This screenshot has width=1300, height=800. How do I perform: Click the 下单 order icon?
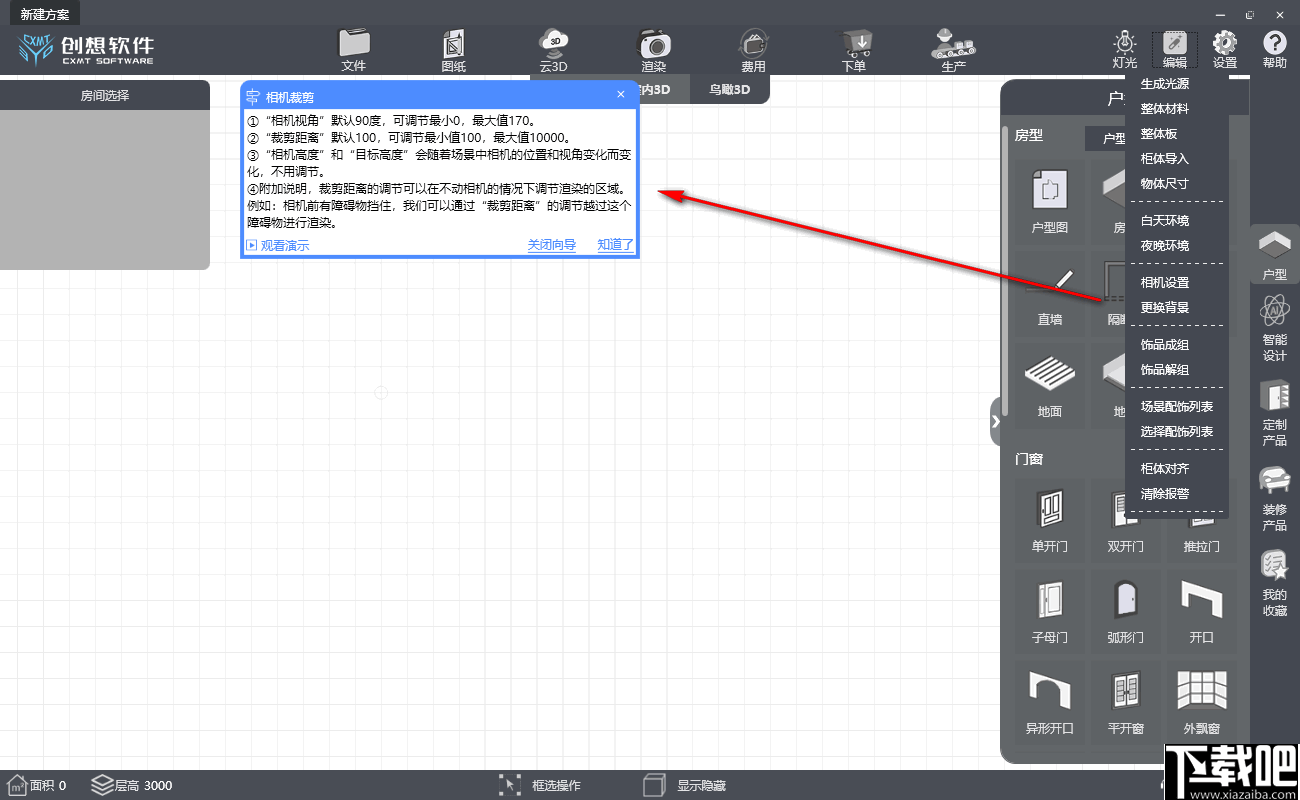coord(854,50)
